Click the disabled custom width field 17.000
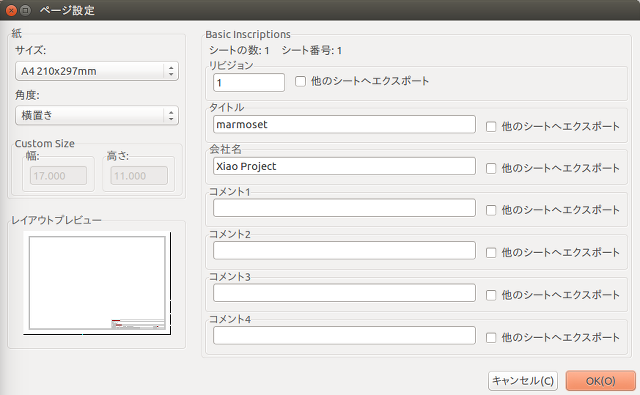The width and height of the screenshot is (640, 395). 58,175
